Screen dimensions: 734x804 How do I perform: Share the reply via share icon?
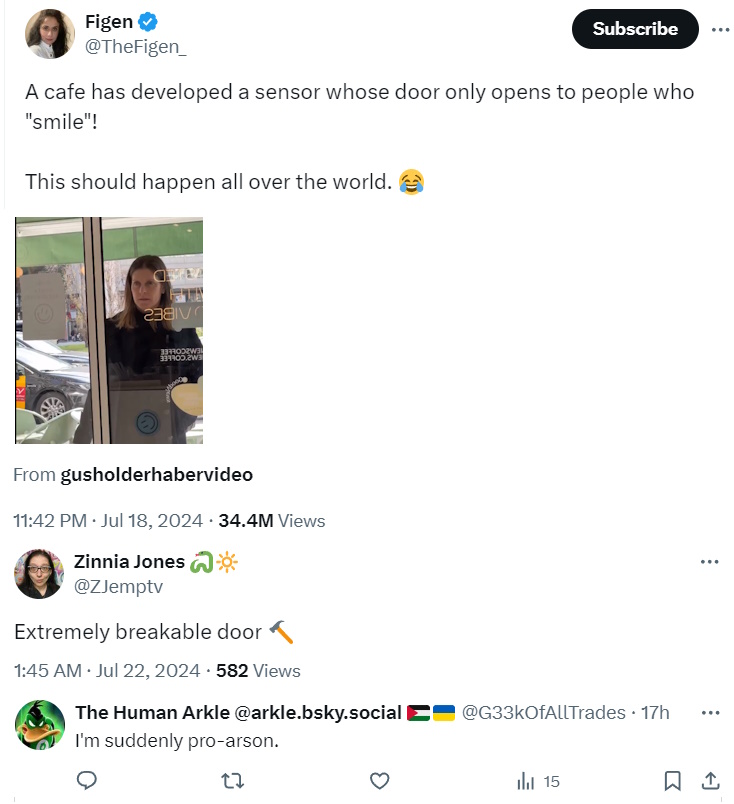710,780
